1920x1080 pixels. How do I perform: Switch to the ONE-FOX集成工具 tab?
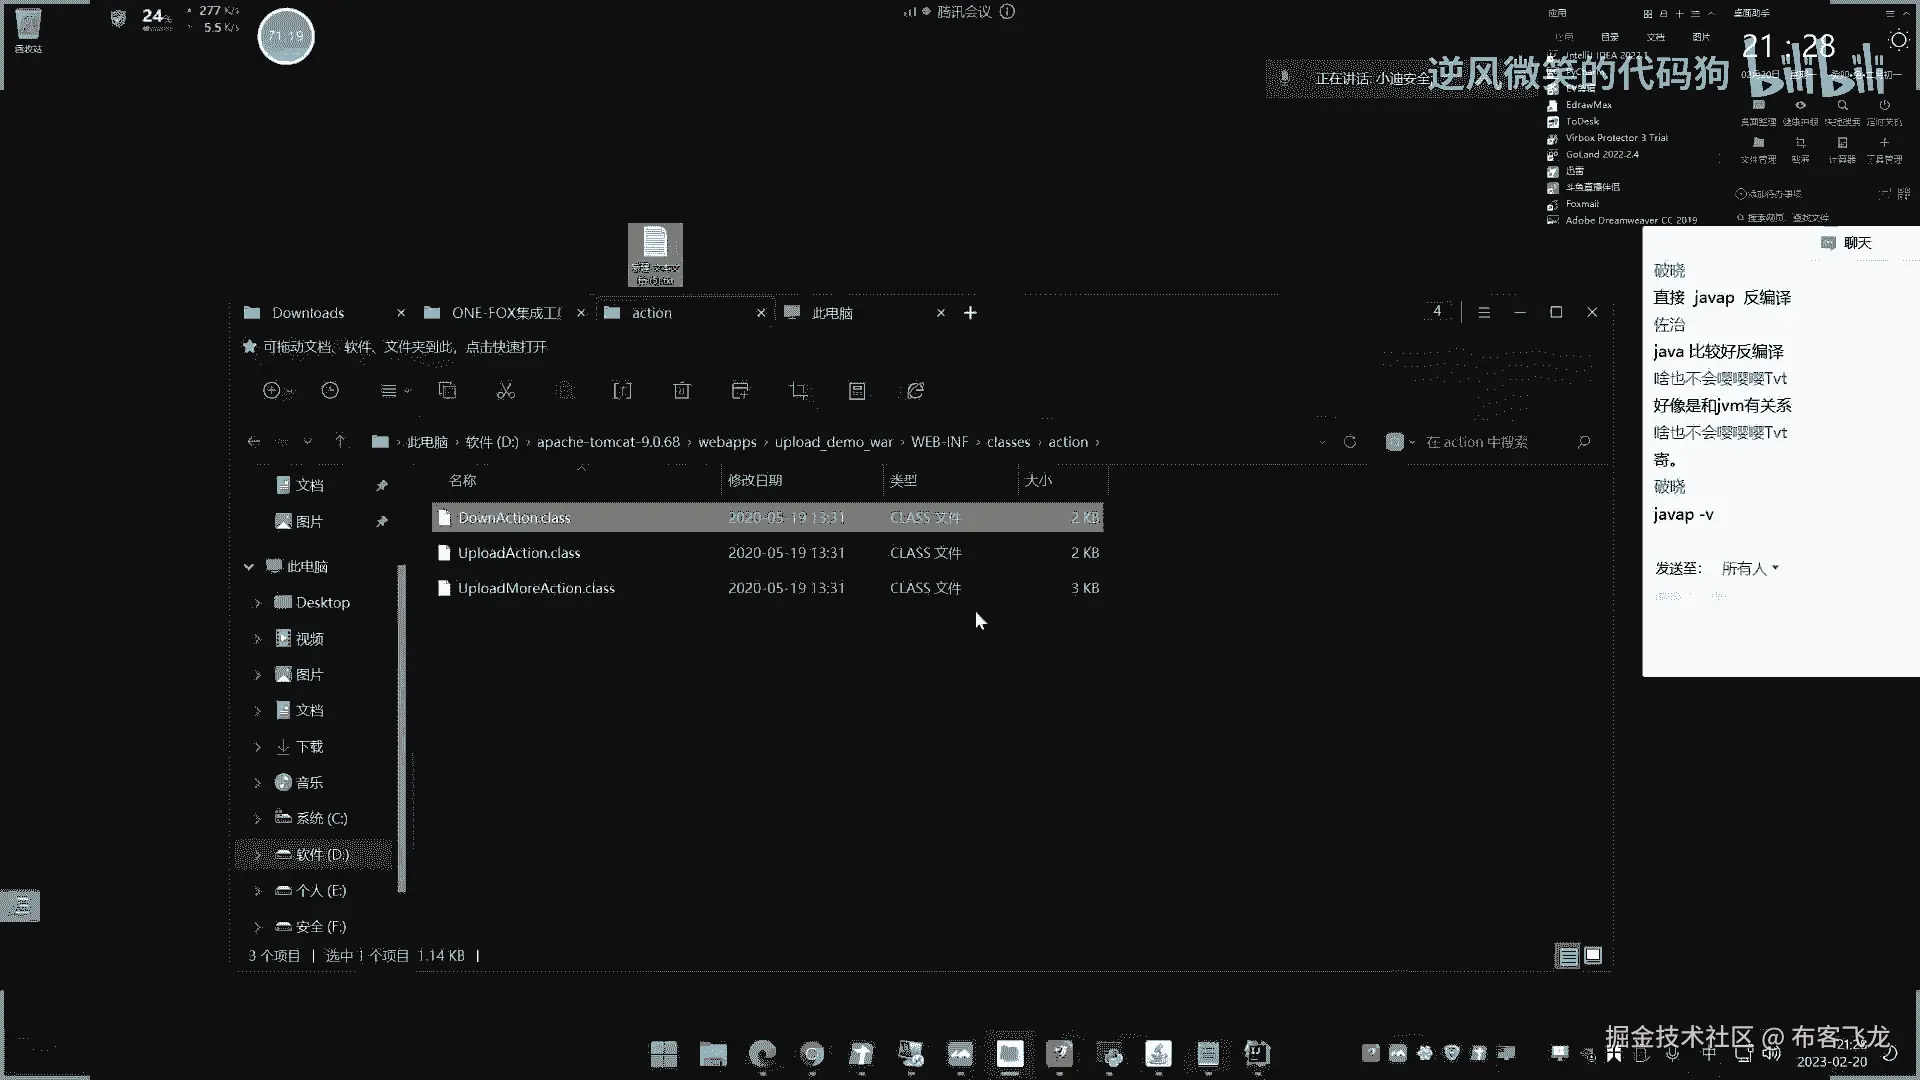[x=506, y=313]
